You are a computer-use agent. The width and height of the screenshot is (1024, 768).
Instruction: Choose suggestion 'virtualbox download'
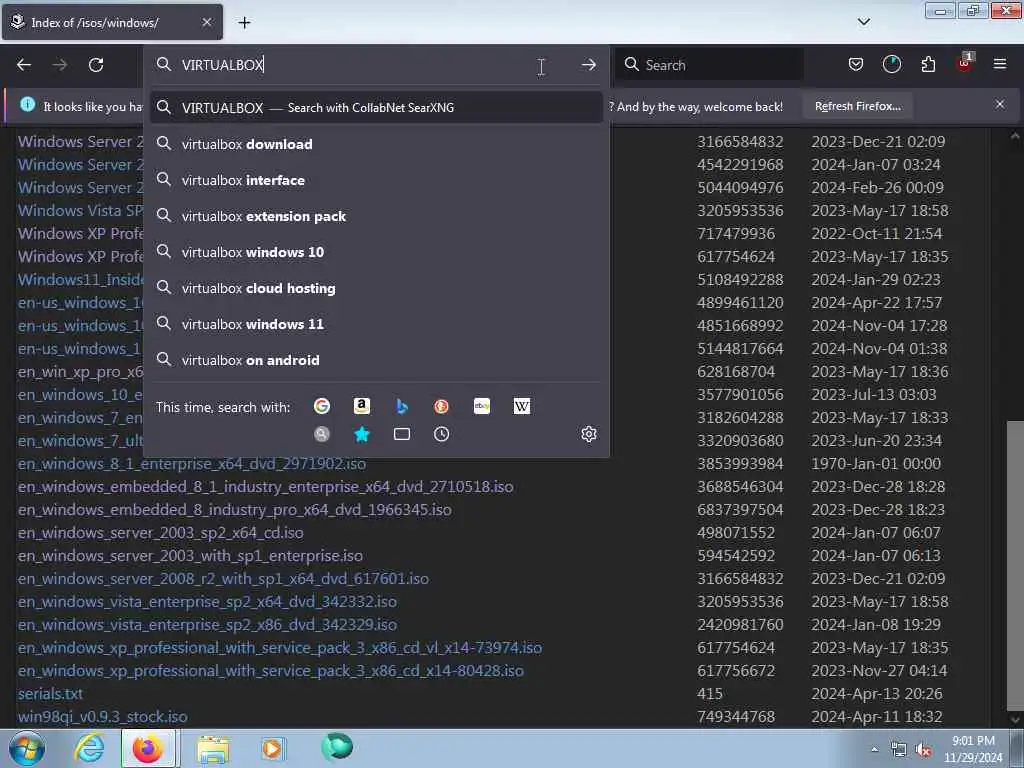[376, 144]
